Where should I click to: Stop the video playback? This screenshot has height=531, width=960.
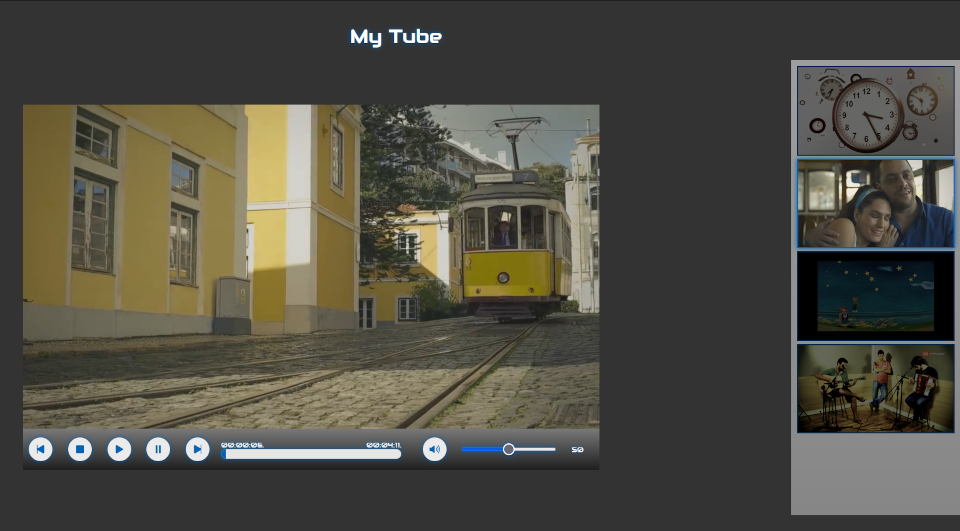click(x=80, y=449)
